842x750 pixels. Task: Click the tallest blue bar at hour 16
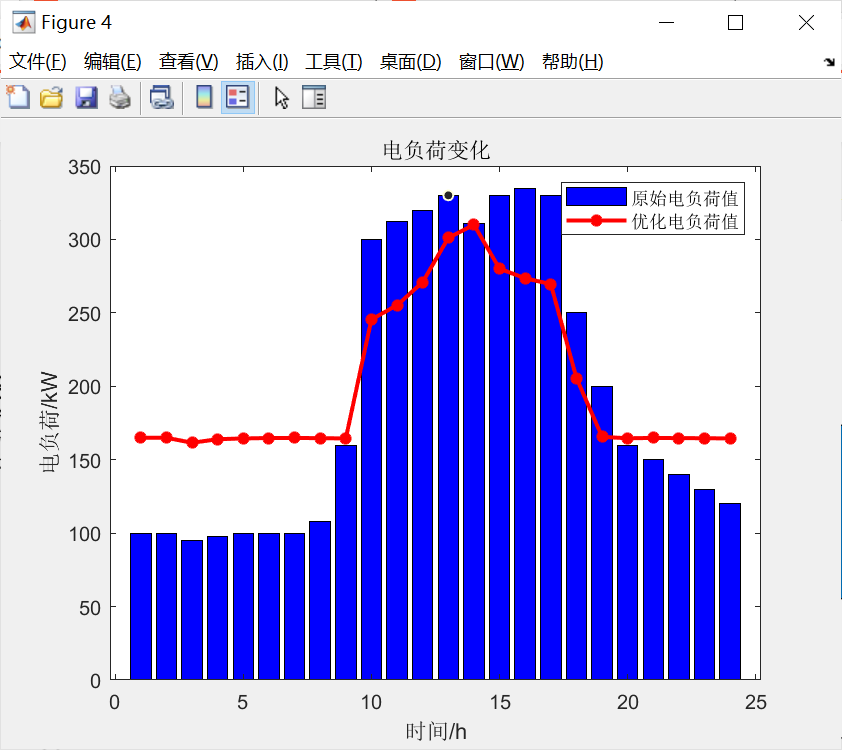pos(525,434)
